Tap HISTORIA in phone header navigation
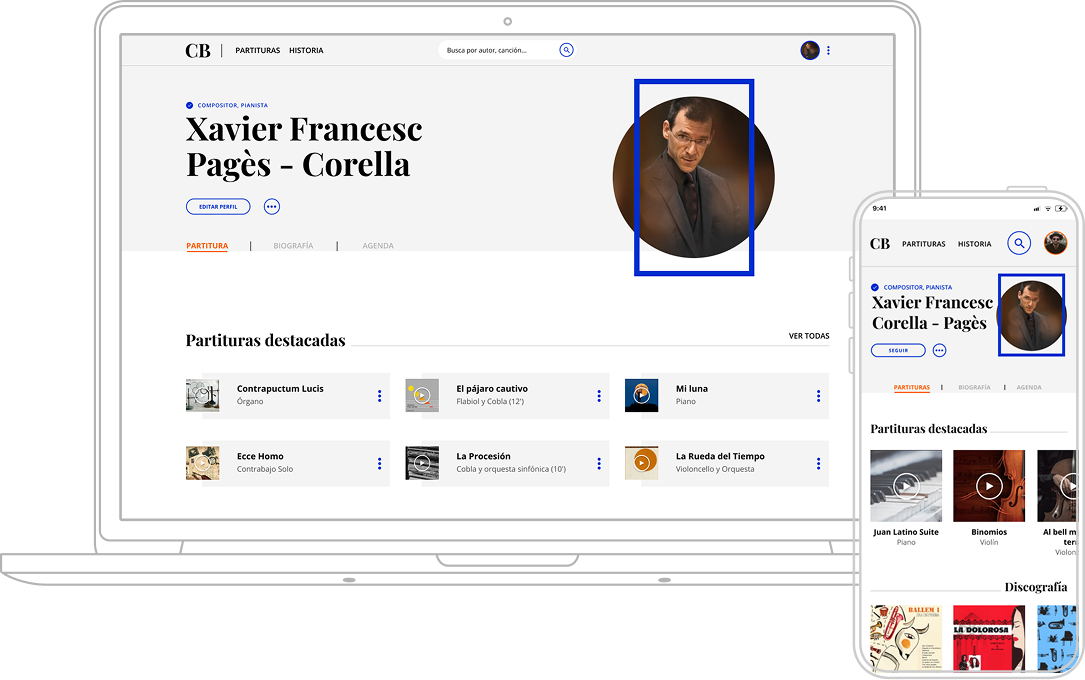 [x=974, y=244]
